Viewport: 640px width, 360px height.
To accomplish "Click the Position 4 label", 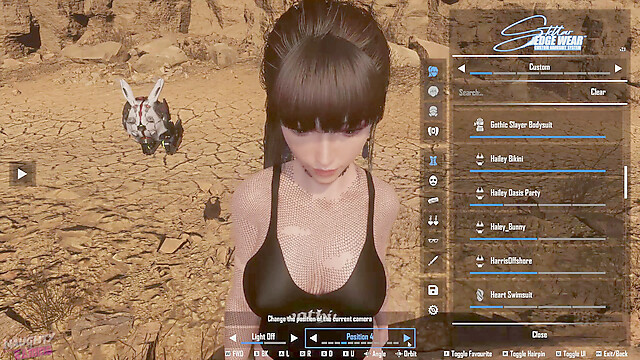I will [360, 337].
